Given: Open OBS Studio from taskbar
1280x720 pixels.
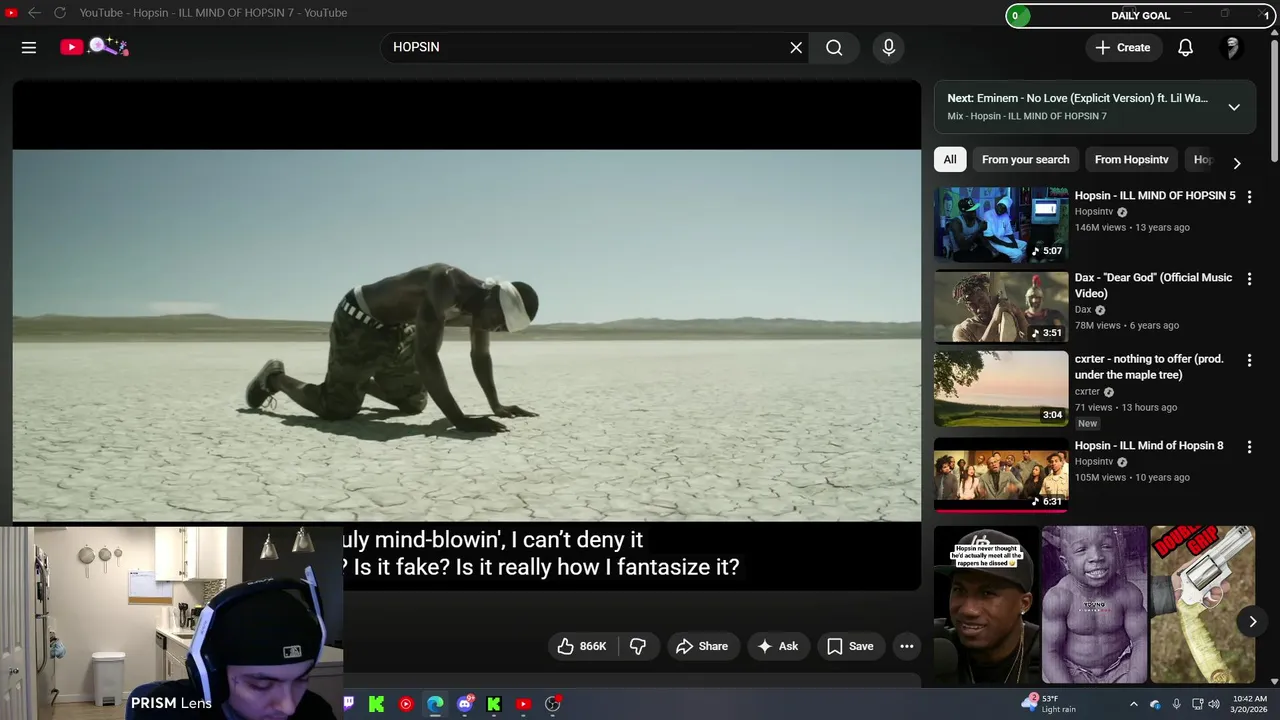Looking at the screenshot, I should [x=552, y=704].
